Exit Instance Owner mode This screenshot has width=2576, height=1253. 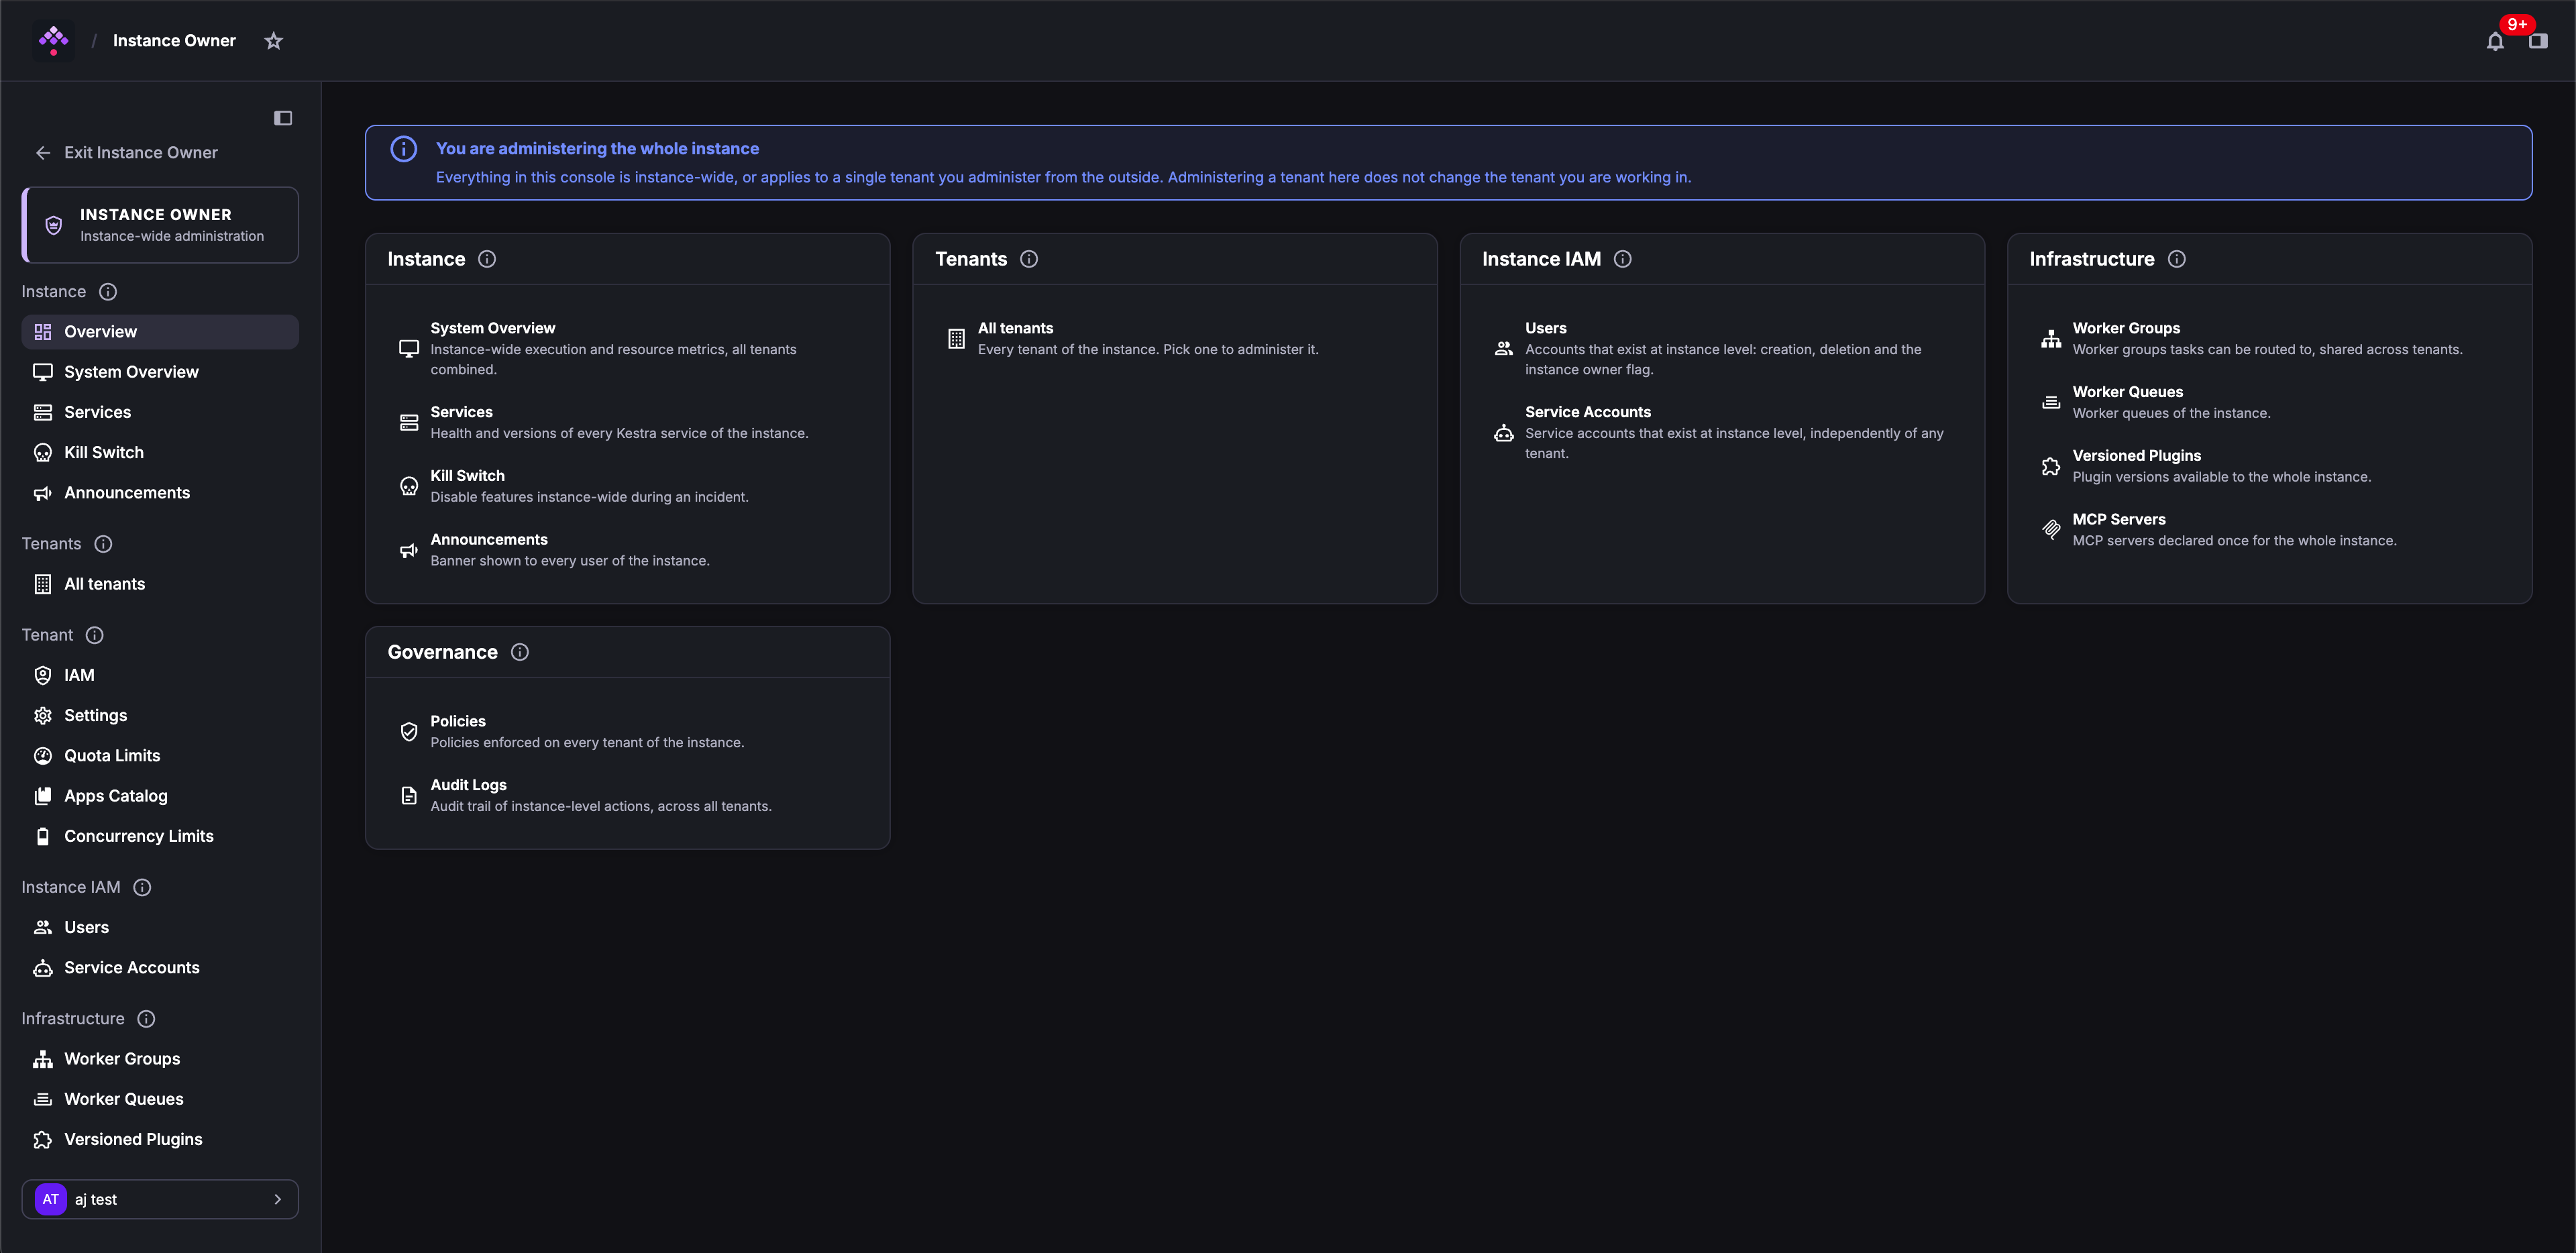point(127,153)
